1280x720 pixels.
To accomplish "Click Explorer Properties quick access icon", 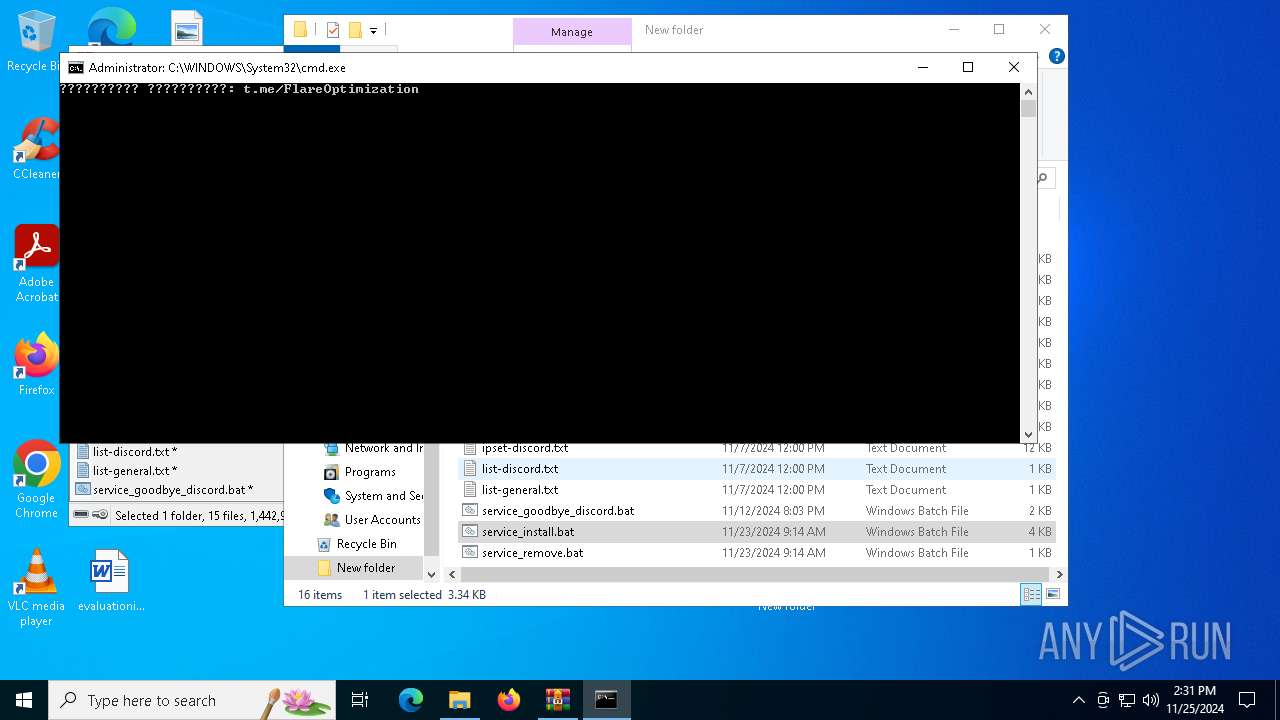I will tap(333, 30).
